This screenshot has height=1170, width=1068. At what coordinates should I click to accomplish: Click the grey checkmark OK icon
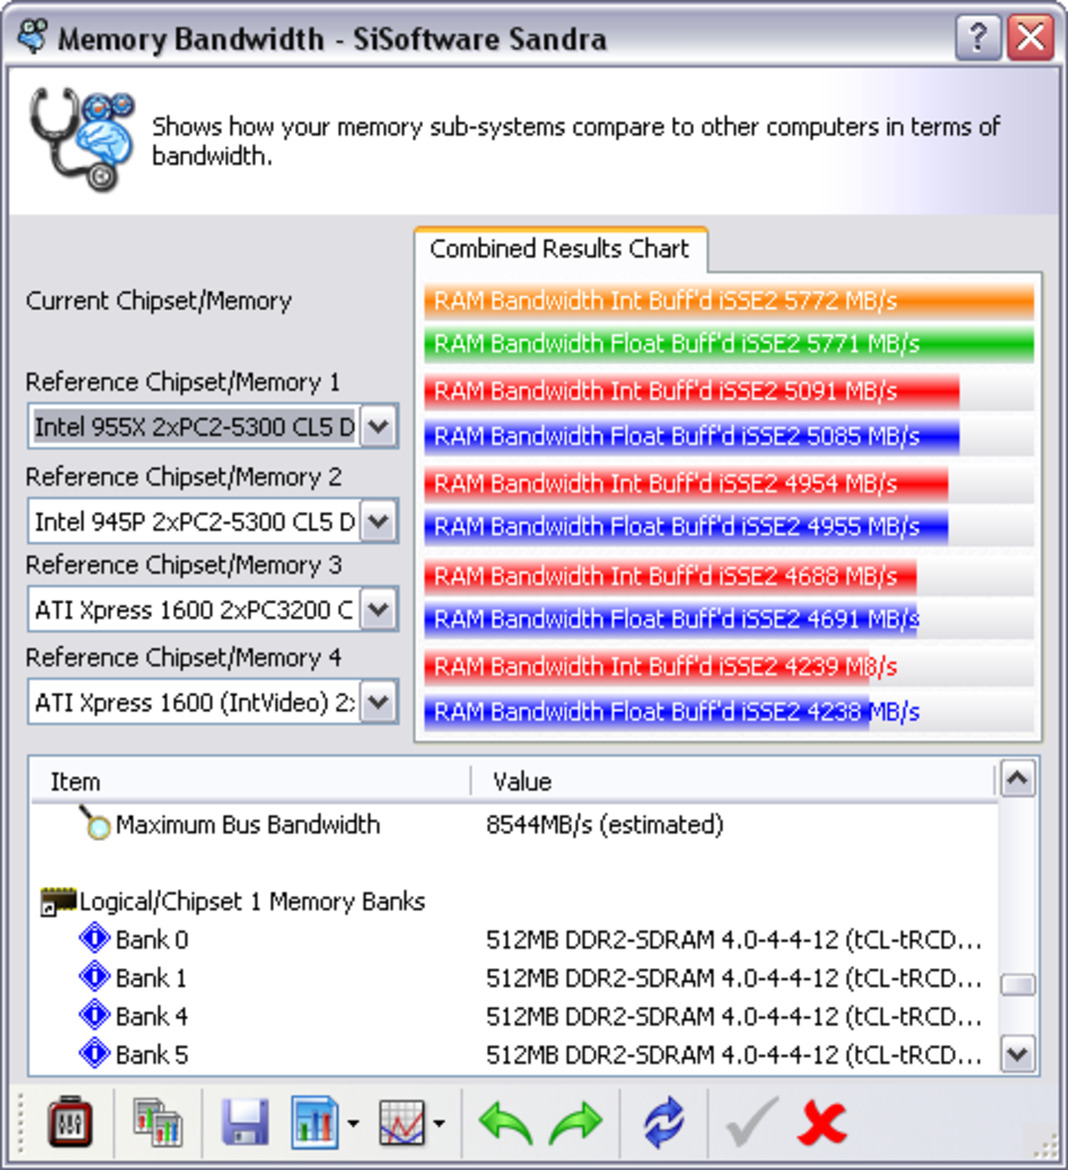tap(752, 1121)
